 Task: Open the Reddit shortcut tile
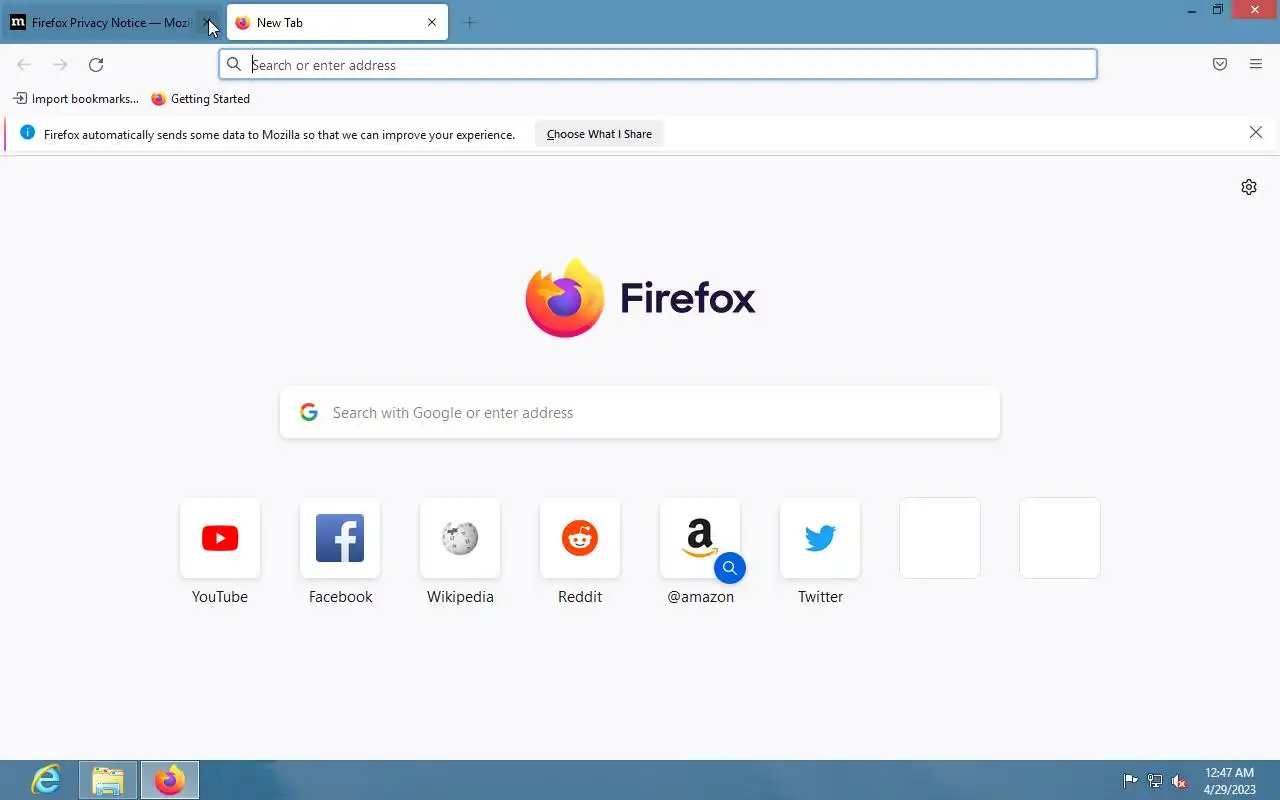580,538
